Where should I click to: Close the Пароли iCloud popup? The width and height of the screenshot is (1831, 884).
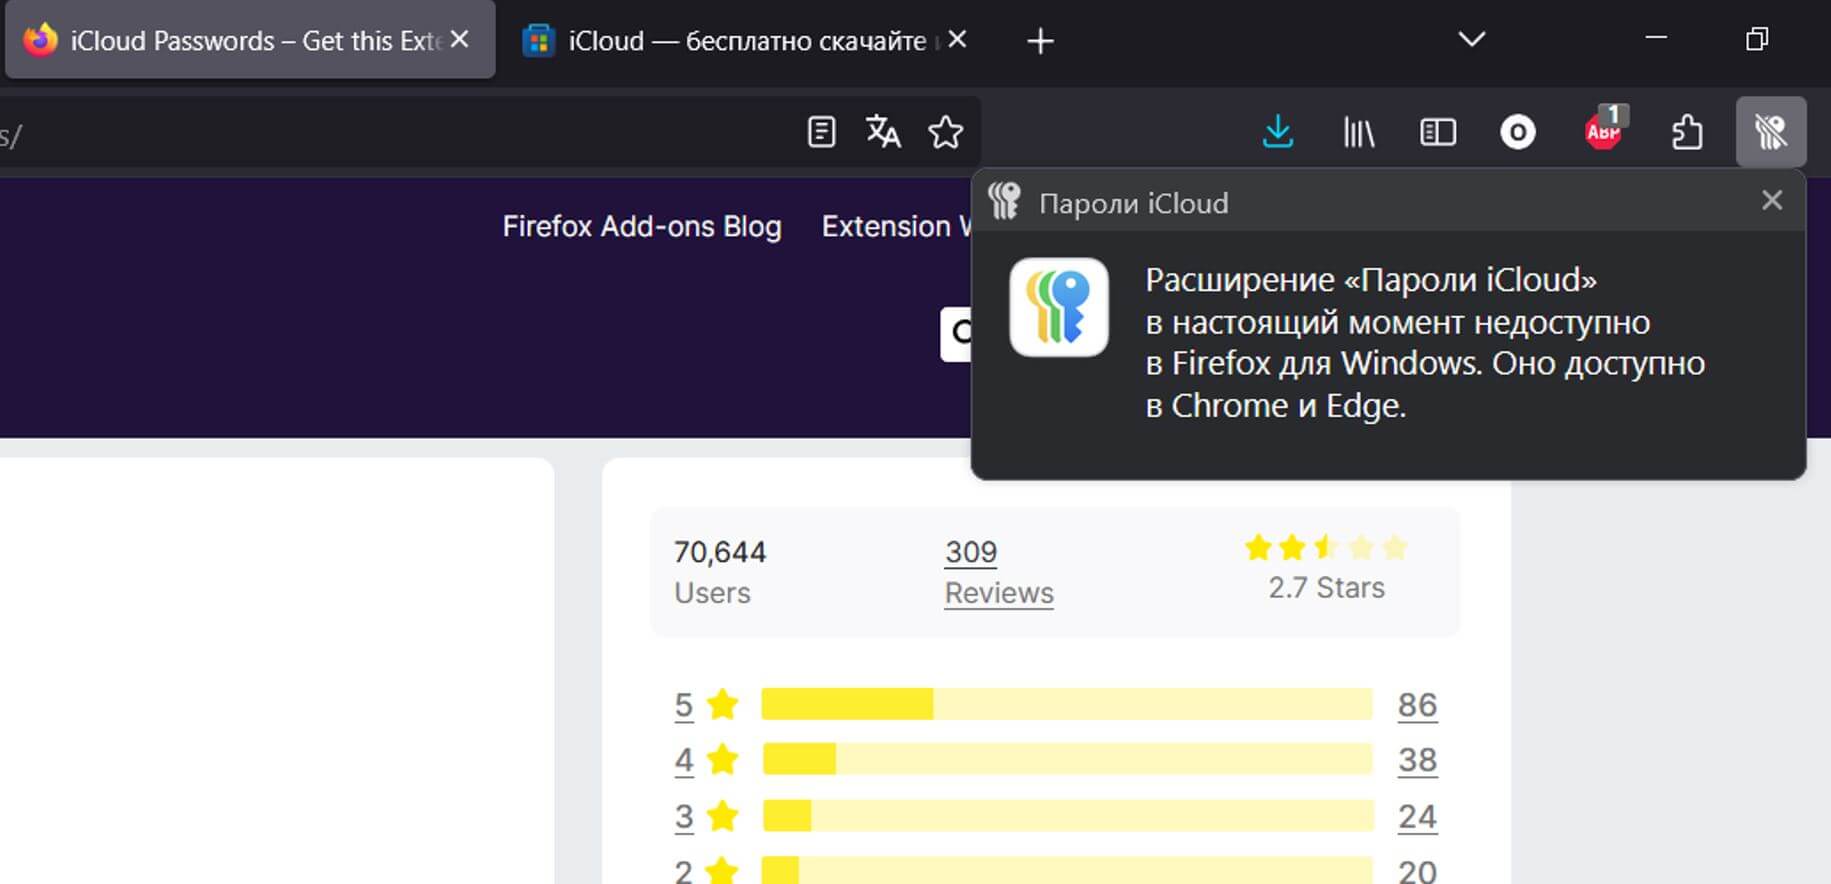click(1772, 201)
